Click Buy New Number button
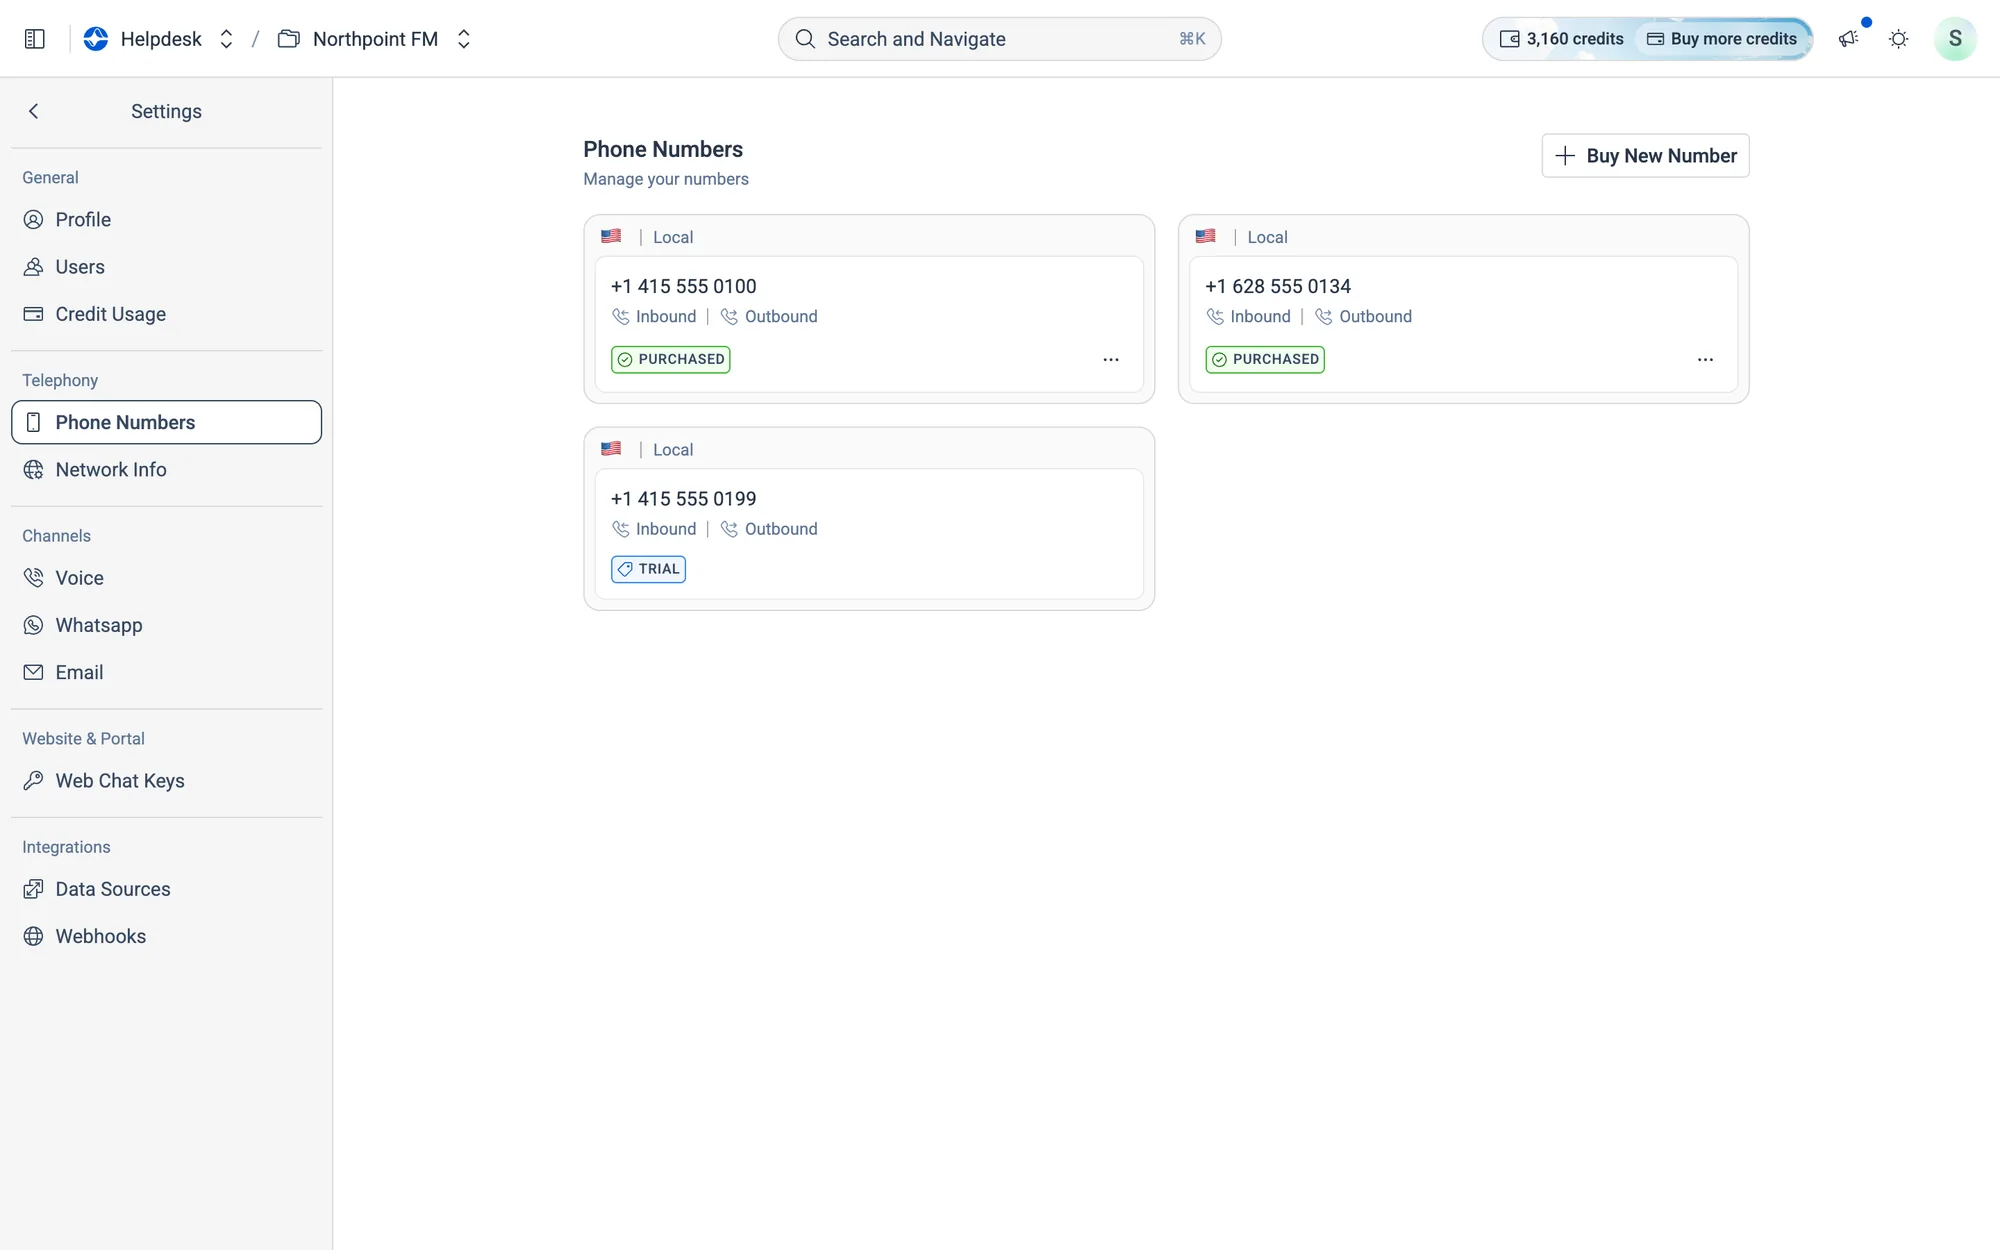Viewport: 2000px width, 1250px height. click(1645, 156)
